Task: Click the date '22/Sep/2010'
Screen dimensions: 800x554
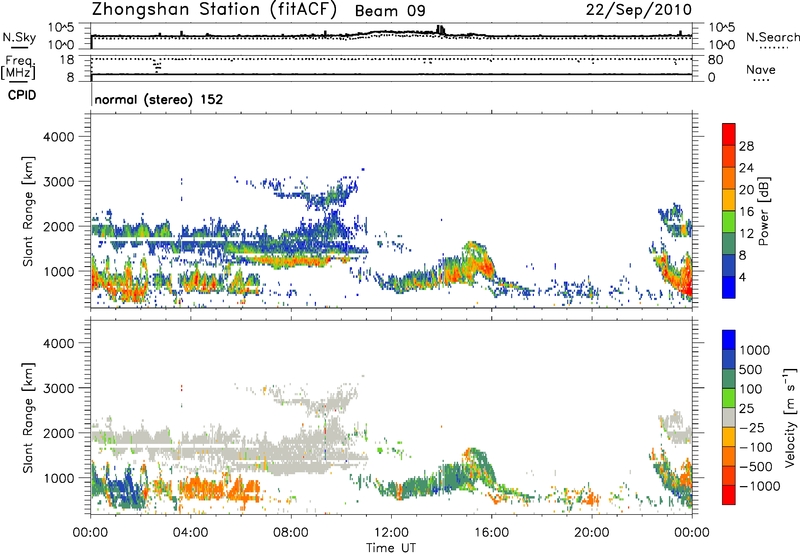Action: coord(639,9)
